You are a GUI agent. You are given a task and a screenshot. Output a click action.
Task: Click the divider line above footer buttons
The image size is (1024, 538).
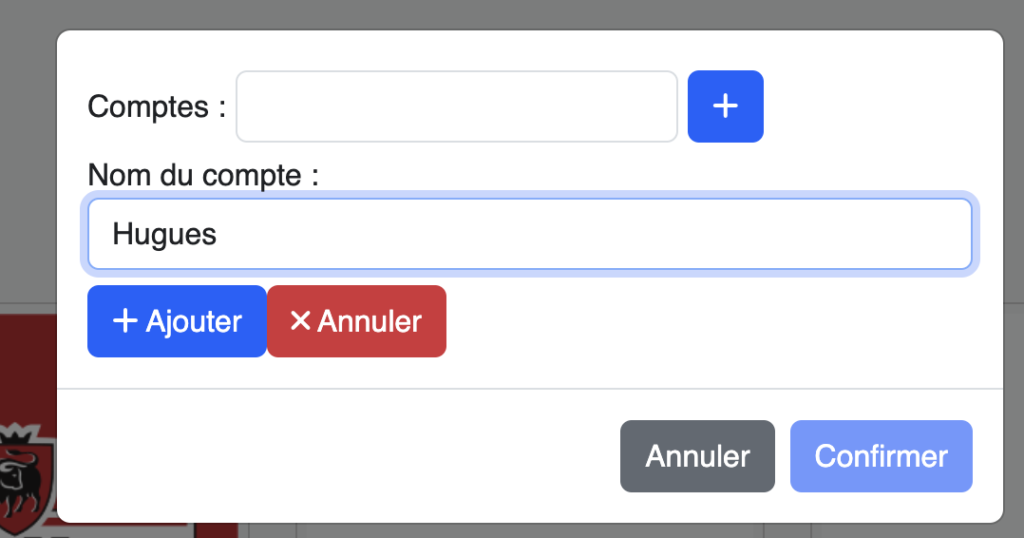point(530,389)
